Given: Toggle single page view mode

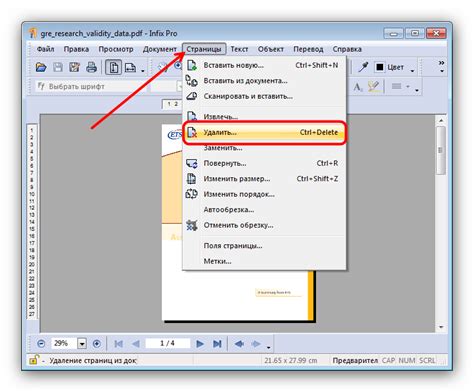Looking at the screenshot, I should pyautogui.click(x=114, y=68).
